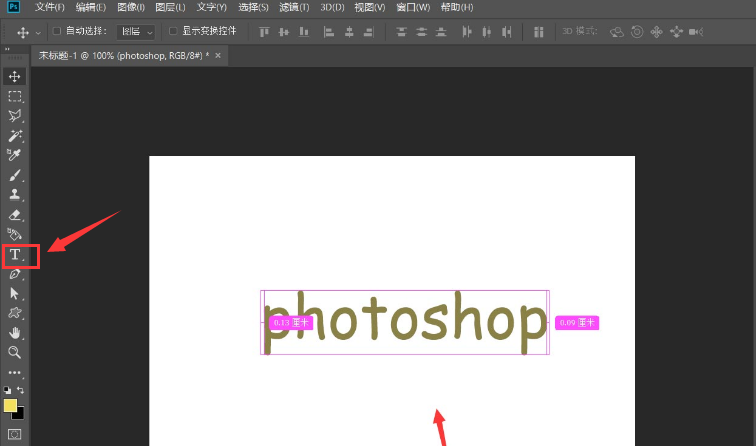Click the 3D orbit camera icon
756x446 pixels.
(x=617, y=32)
